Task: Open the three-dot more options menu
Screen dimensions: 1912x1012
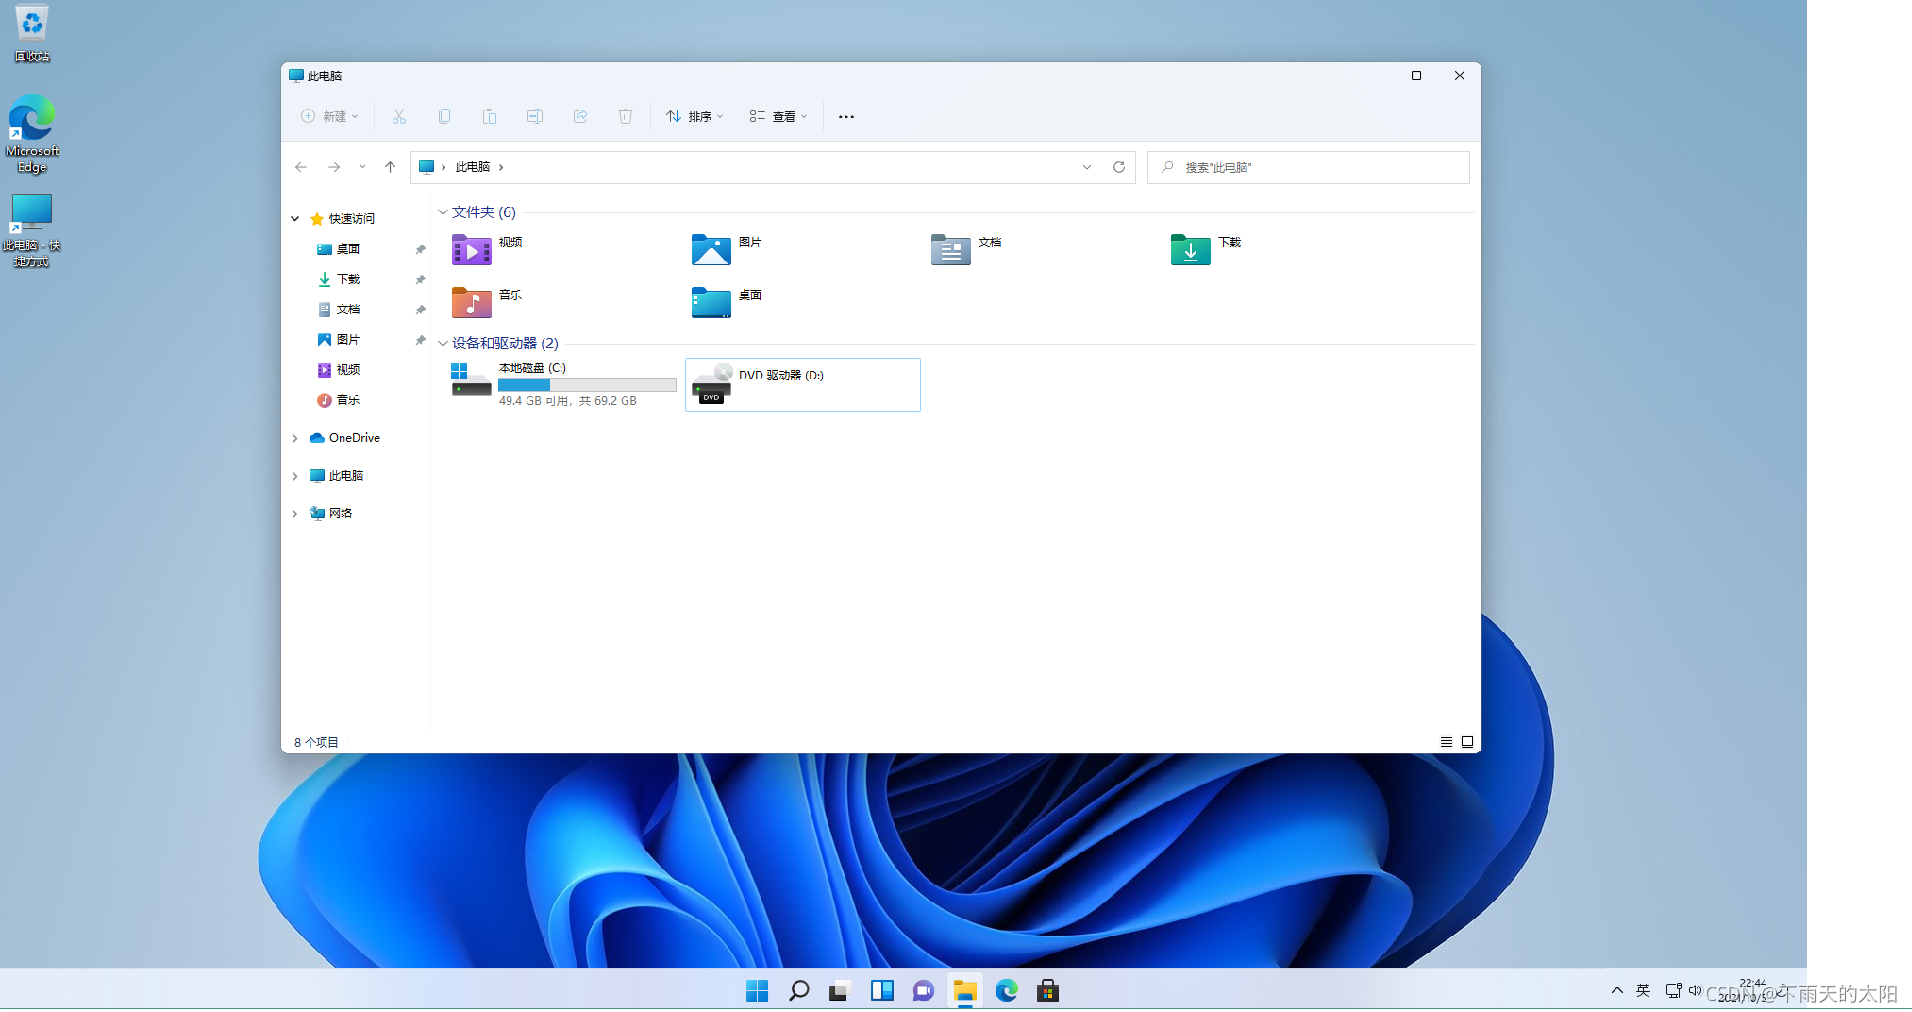Action: click(846, 117)
